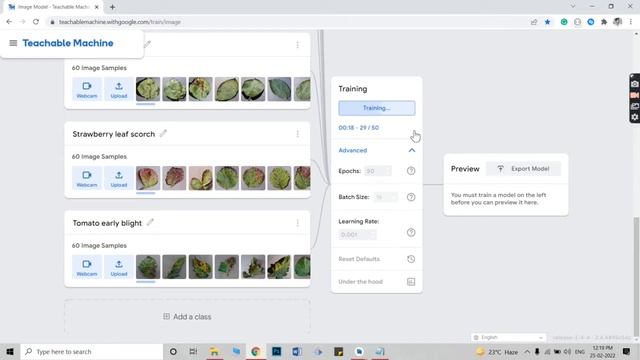Open Chrome extensions puzzle icon
Screen dimensions: 640x360
604,22
